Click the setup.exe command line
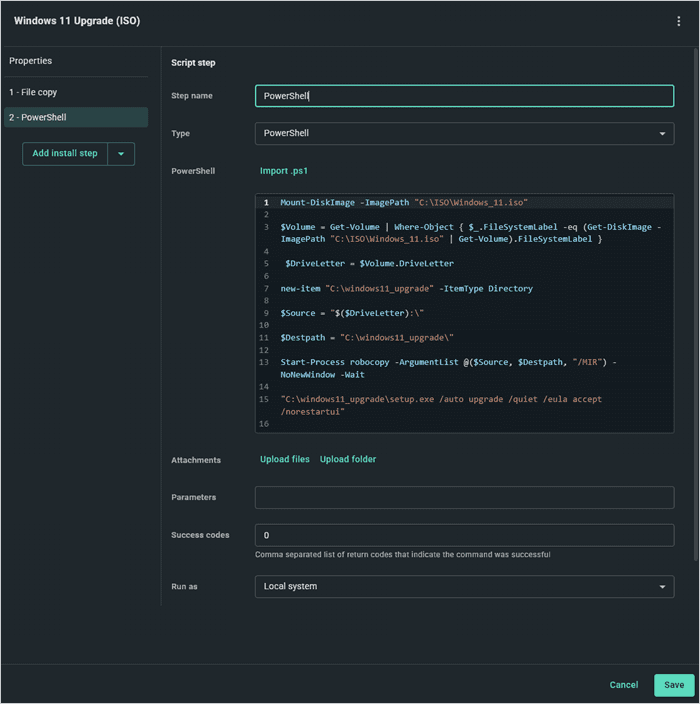The image size is (700, 704). [x=441, y=405]
